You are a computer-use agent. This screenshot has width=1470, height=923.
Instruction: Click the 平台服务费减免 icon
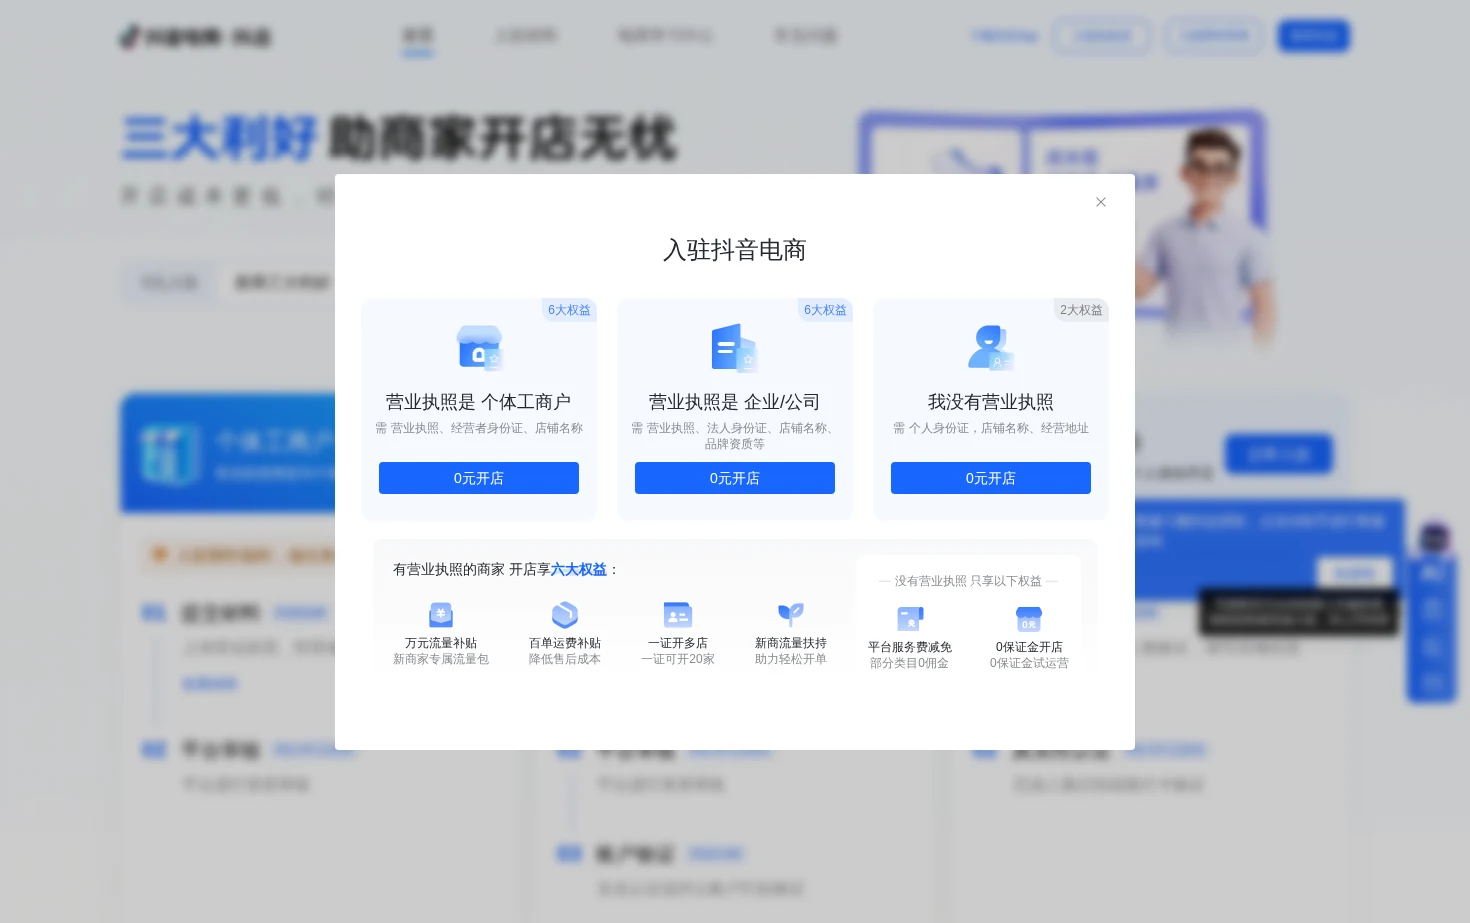[910, 619]
